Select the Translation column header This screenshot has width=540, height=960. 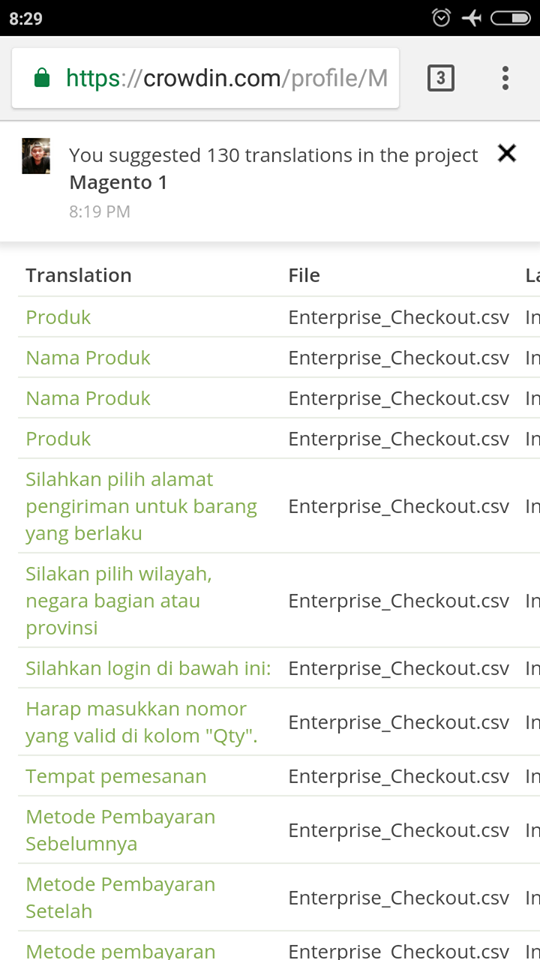click(78, 276)
